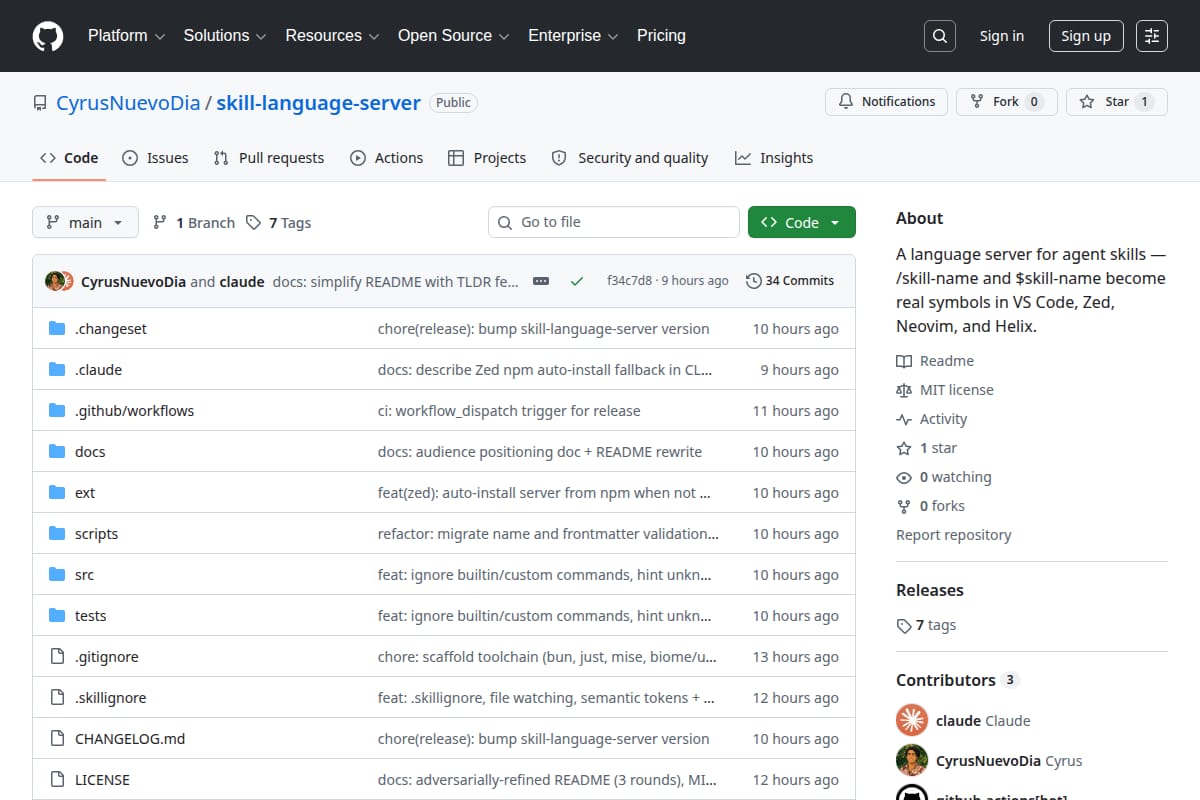Click the tests folder icon
The image size is (1200, 800).
point(57,616)
